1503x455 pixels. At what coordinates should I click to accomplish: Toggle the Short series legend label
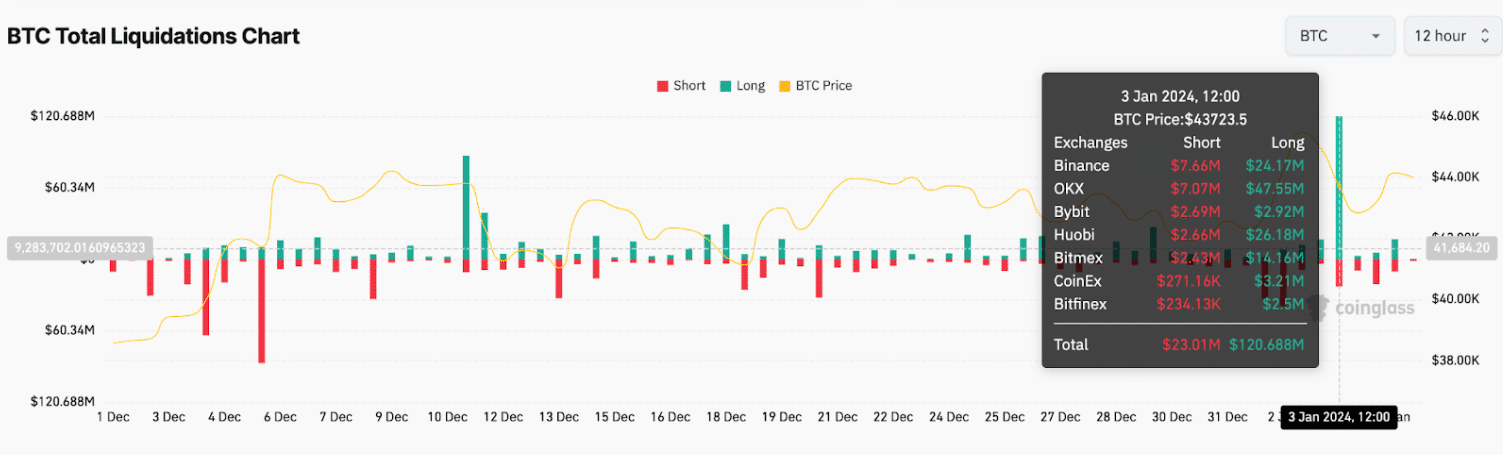689,86
